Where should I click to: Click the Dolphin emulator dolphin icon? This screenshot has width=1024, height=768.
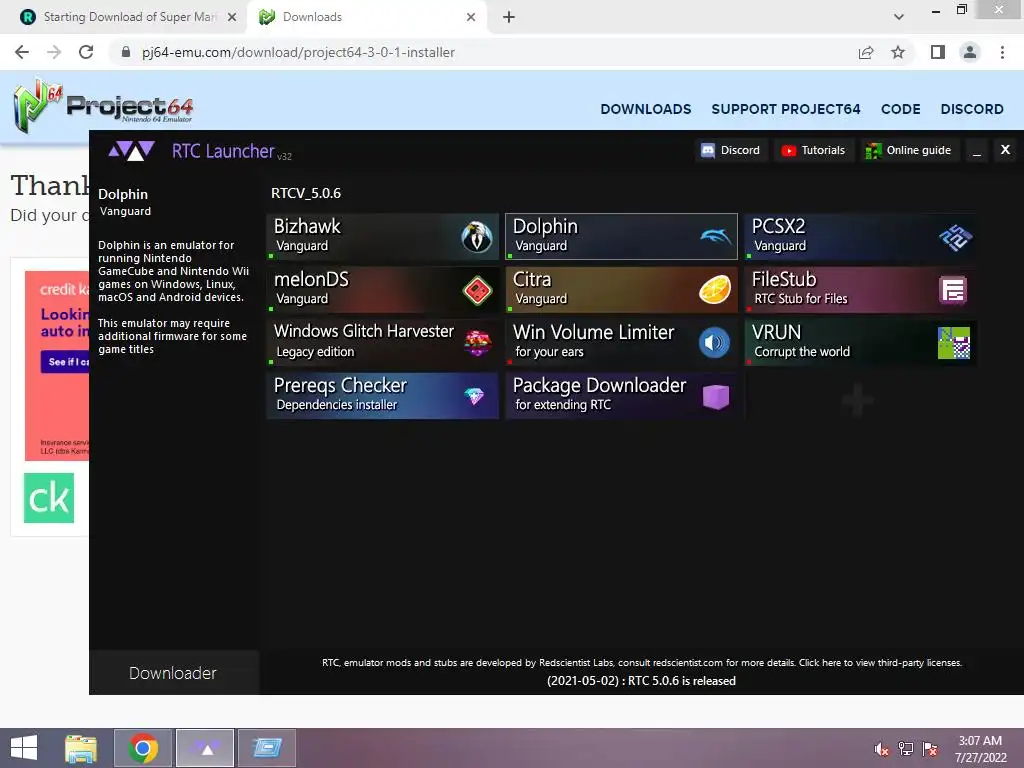[715, 236]
